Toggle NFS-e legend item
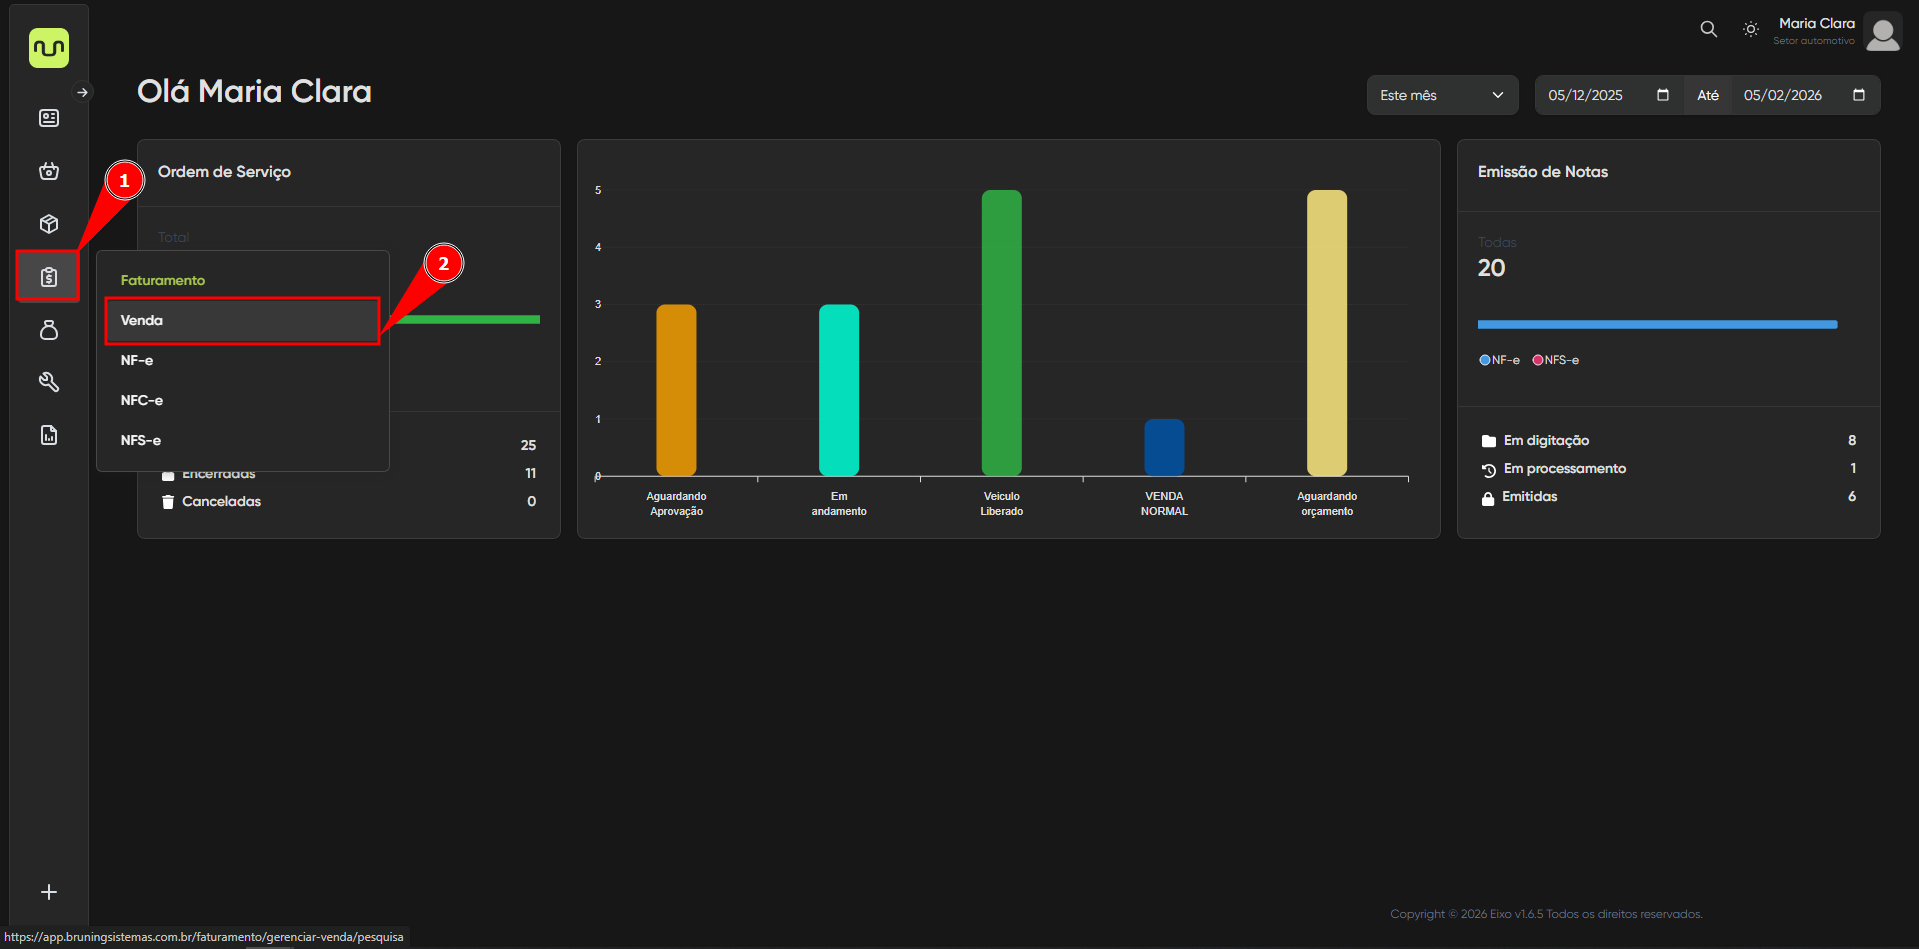The height and width of the screenshot is (949, 1919). tap(1556, 360)
